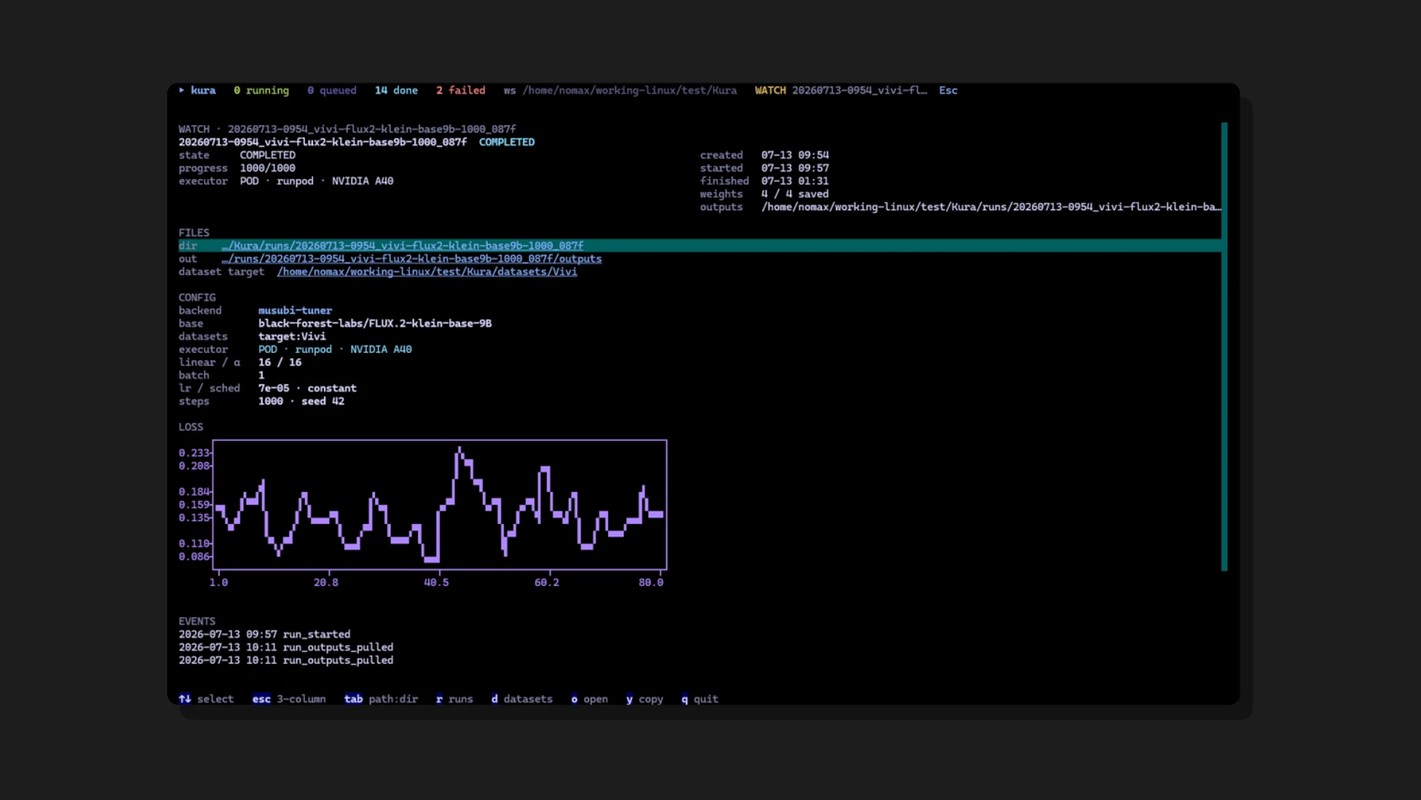Viewport: 1421px width, 800px height.
Task: Click the Esc key in the header
Action: pyautogui.click(x=948, y=91)
